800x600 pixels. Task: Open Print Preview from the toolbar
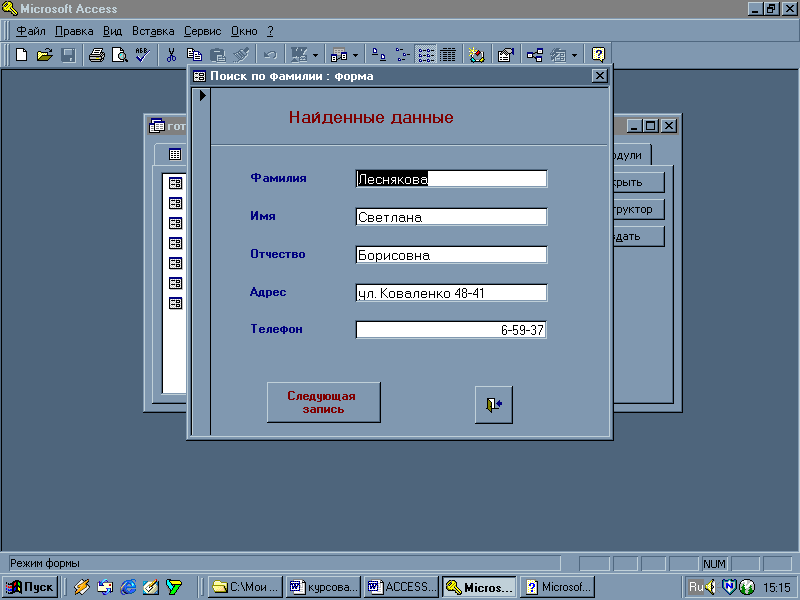pos(119,55)
